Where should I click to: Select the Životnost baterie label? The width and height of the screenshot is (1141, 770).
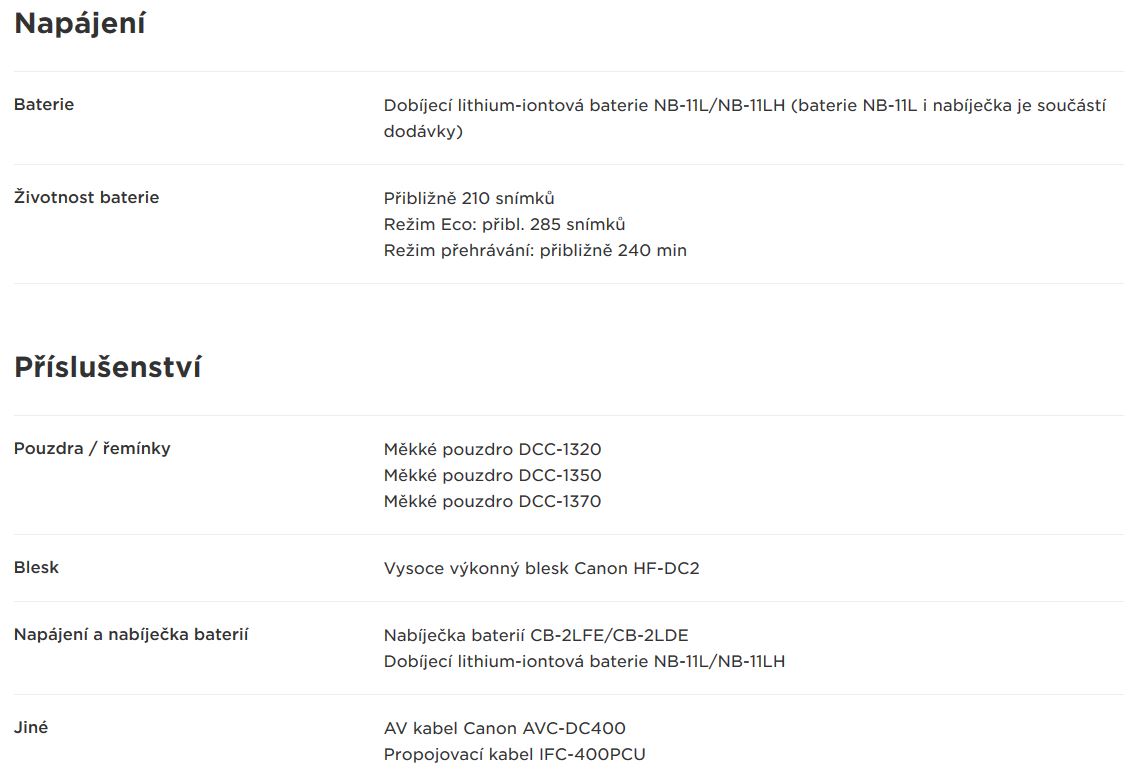coord(87,197)
